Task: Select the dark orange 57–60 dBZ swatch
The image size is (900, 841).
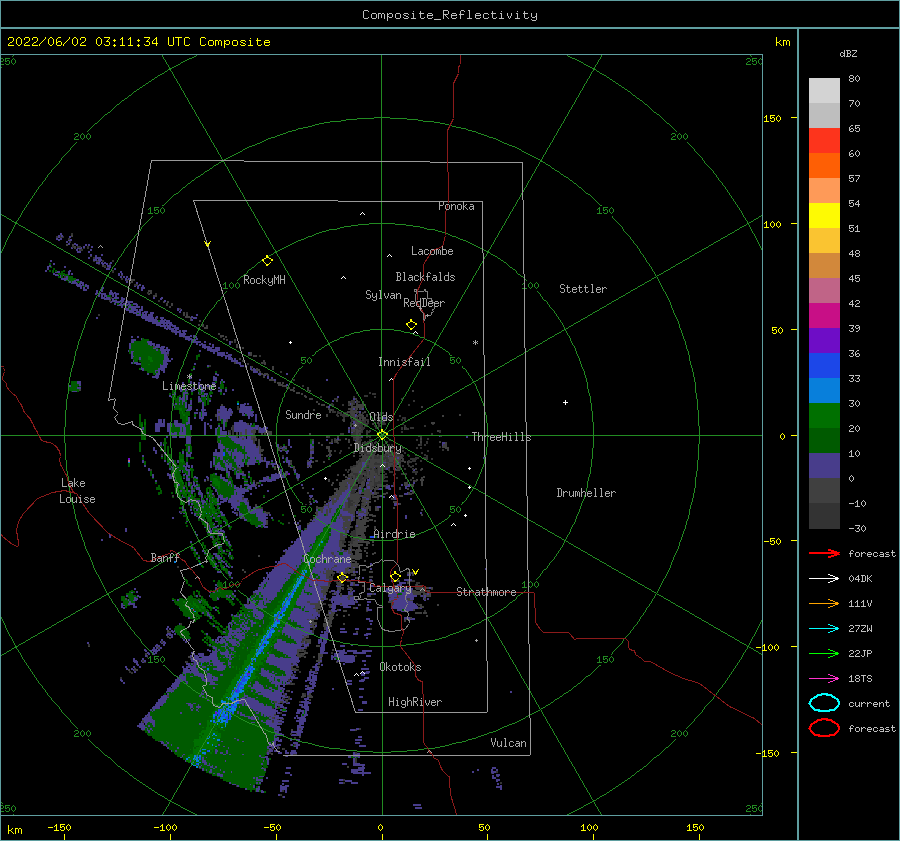Action: pos(824,166)
